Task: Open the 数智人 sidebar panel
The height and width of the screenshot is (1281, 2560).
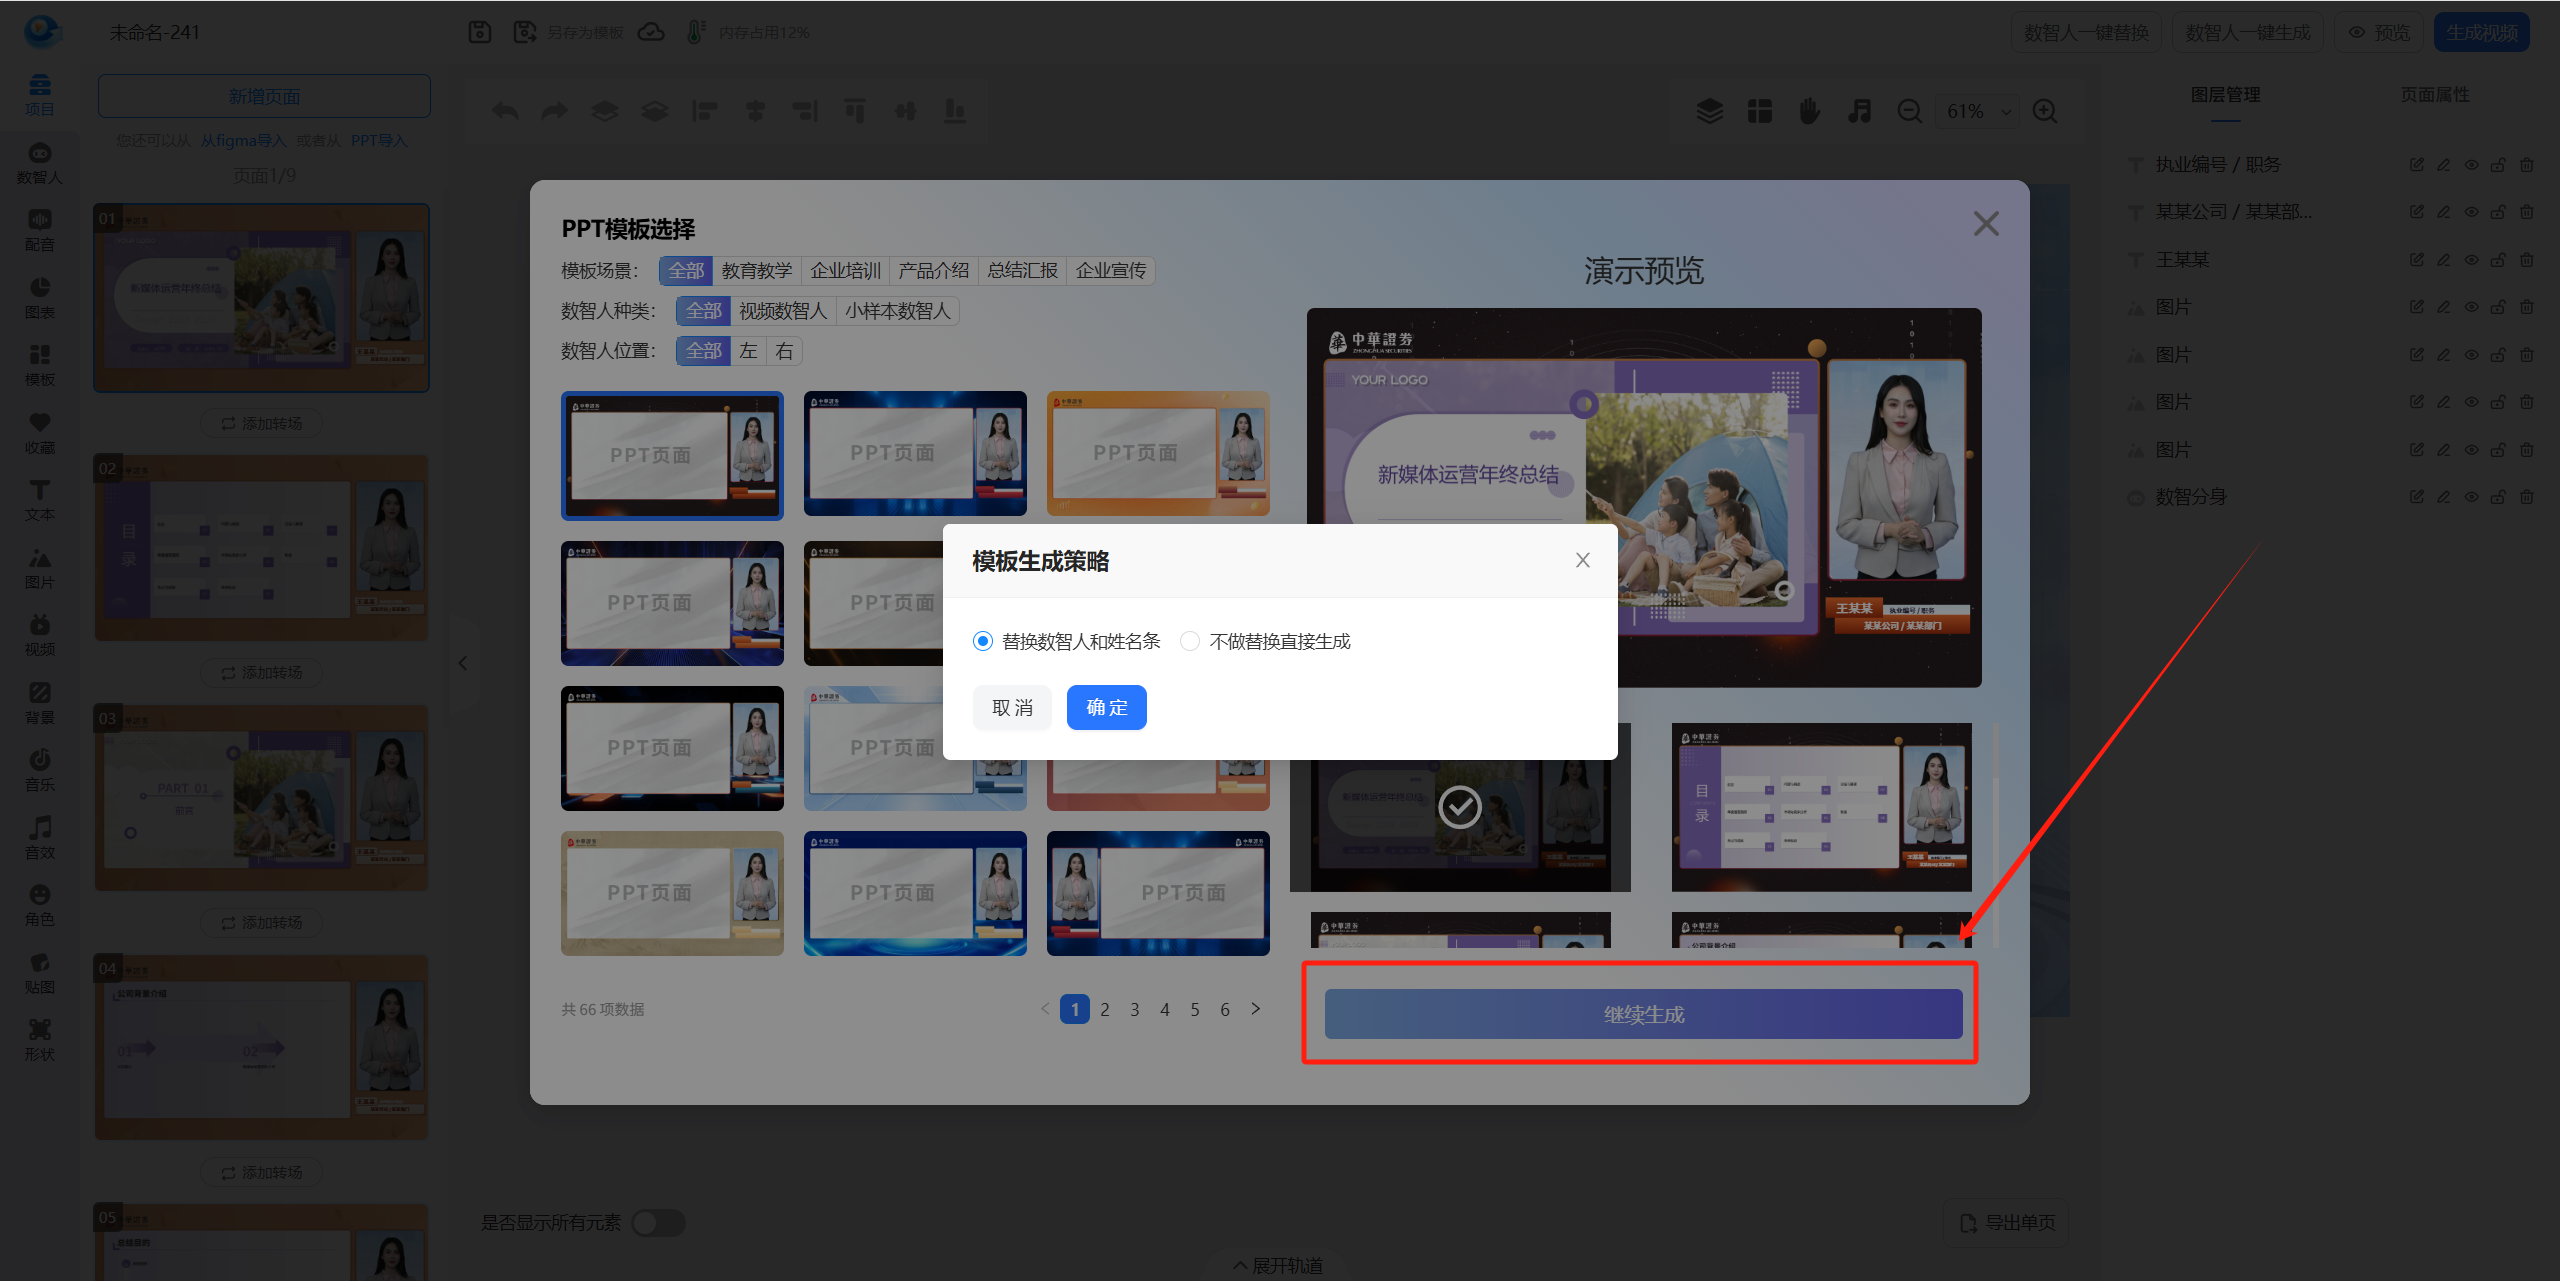Action: [39, 162]
